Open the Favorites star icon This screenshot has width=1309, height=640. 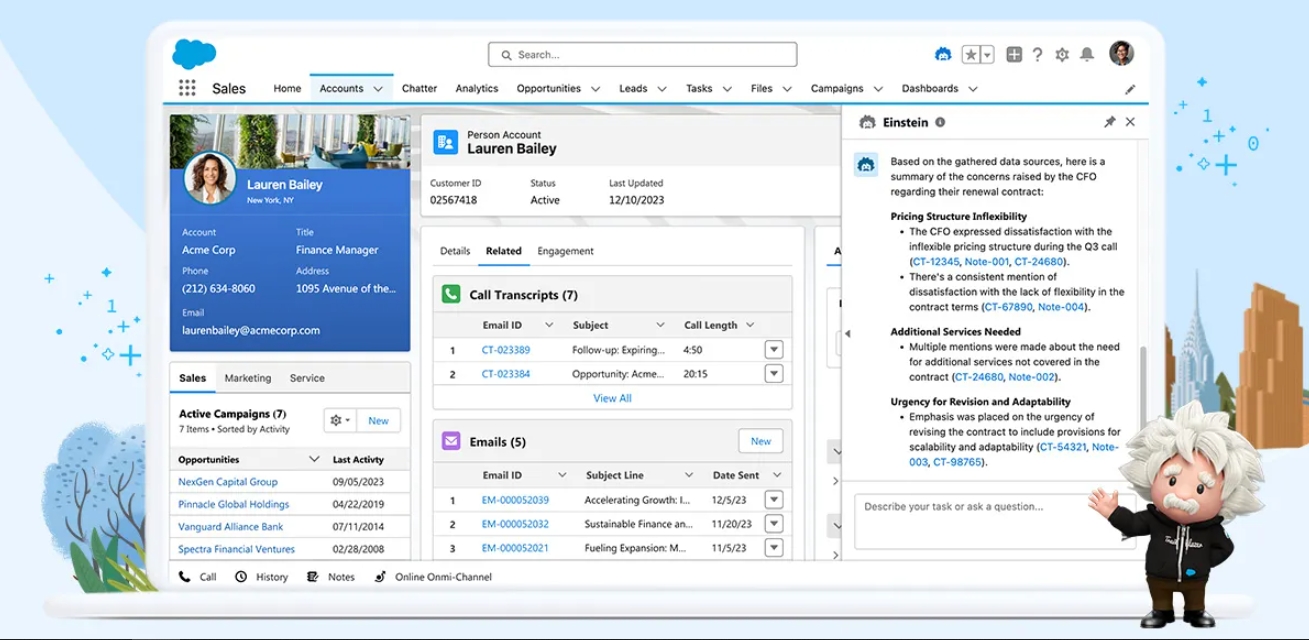point(971,54)
